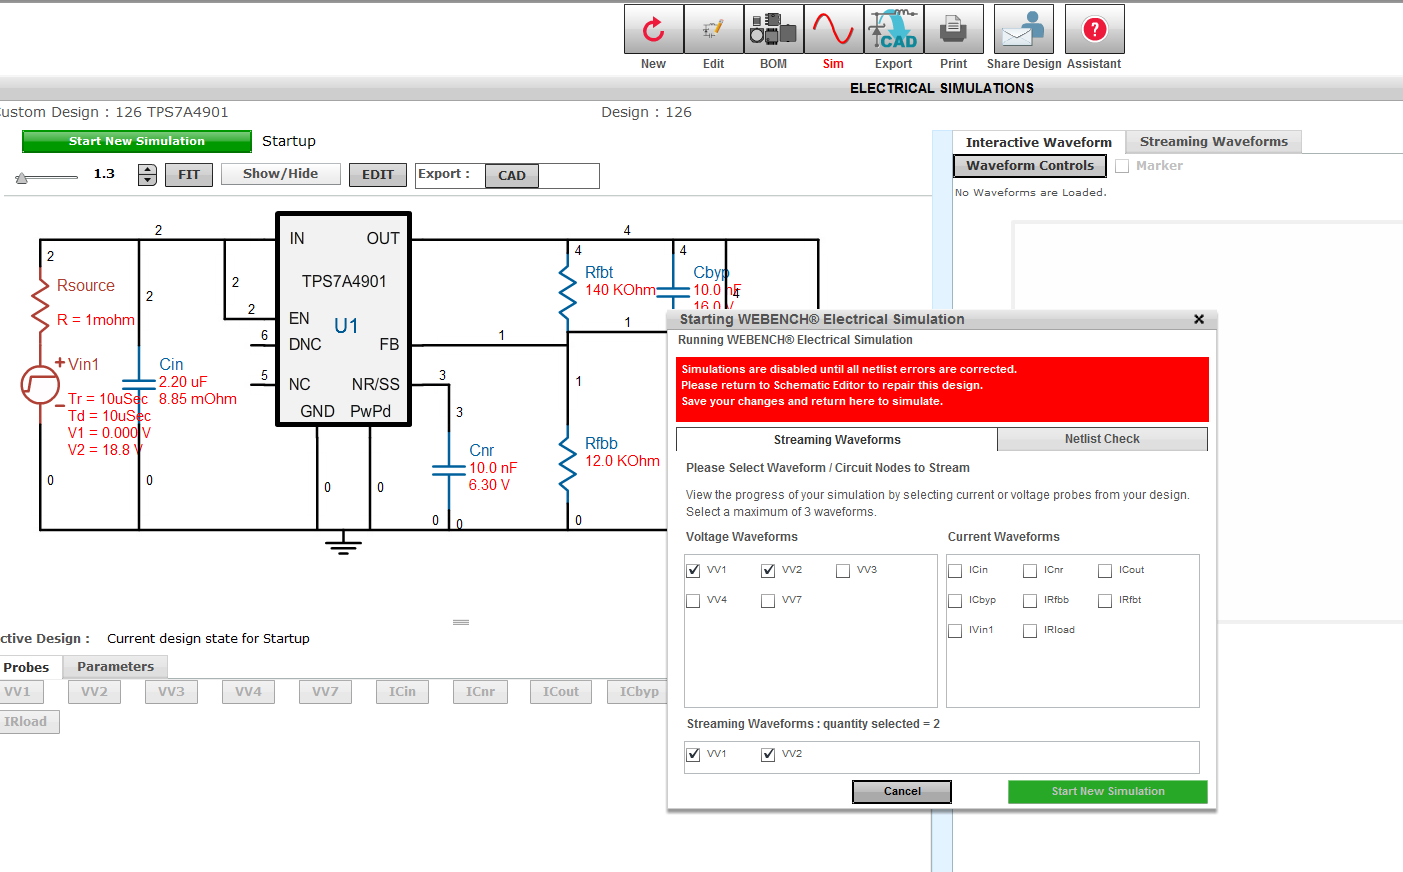Uncheck VV2 under Voltage Waveforms
The width and height of the screenshot is (1403, 872).
pos(768,571)
